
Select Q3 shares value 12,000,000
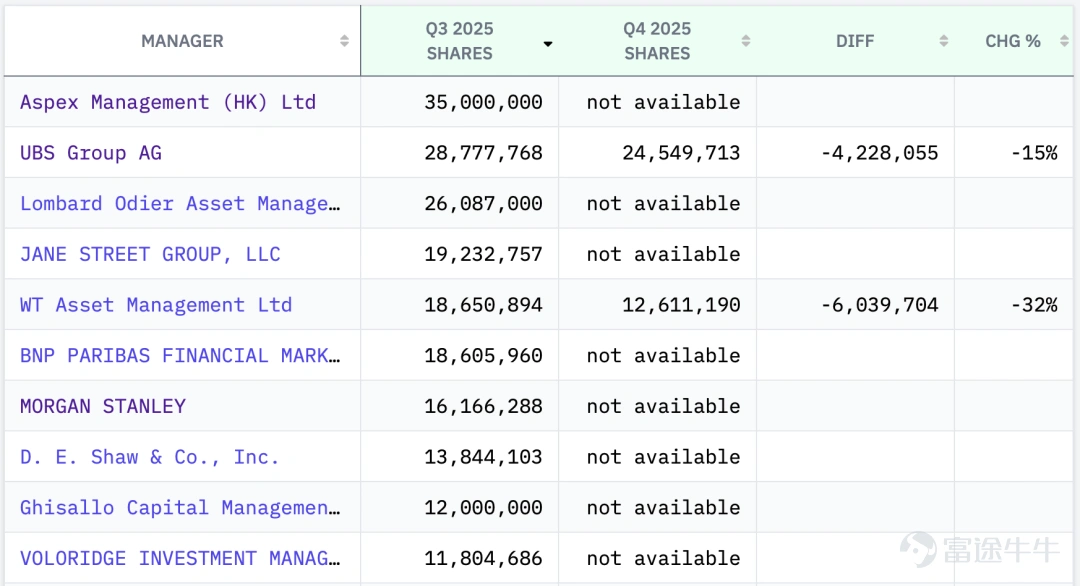click(484, 508)
